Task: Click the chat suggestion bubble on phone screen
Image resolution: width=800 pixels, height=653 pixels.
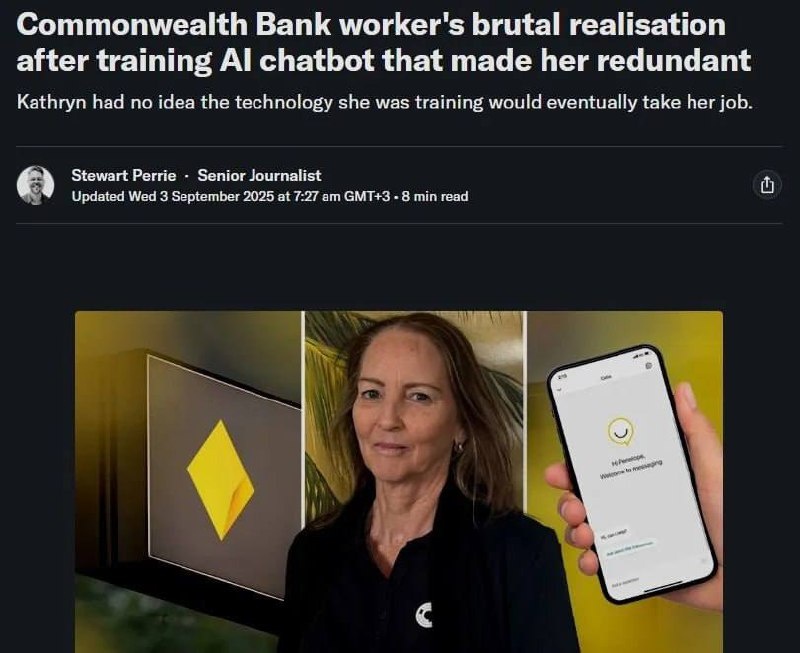Action: (629, 549)
